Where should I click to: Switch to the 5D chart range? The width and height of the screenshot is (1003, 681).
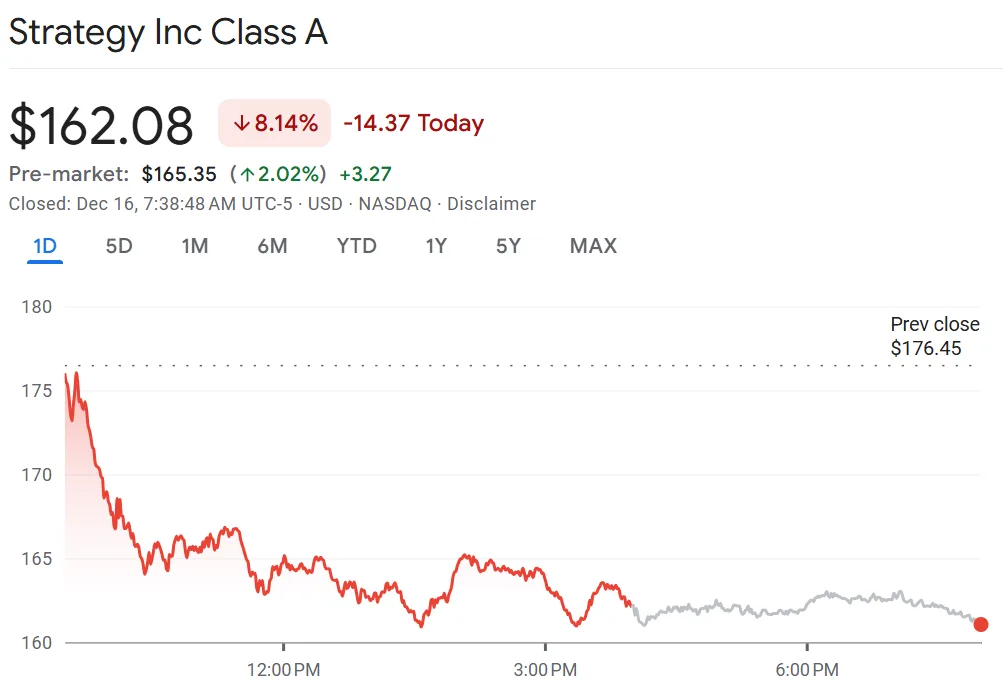click(x=119, y=246)
